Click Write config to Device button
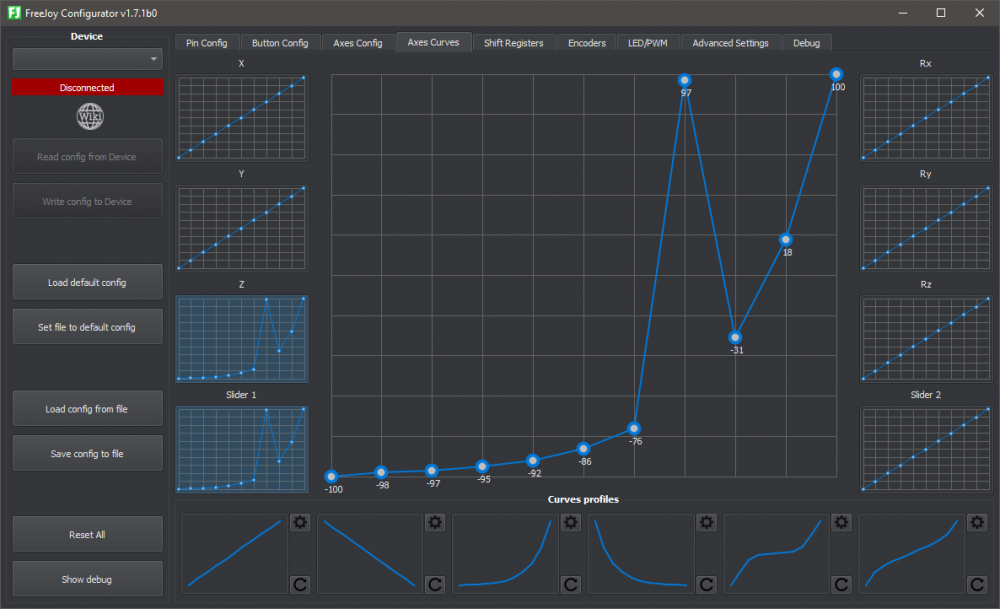1000x609 pixels. 87,201
